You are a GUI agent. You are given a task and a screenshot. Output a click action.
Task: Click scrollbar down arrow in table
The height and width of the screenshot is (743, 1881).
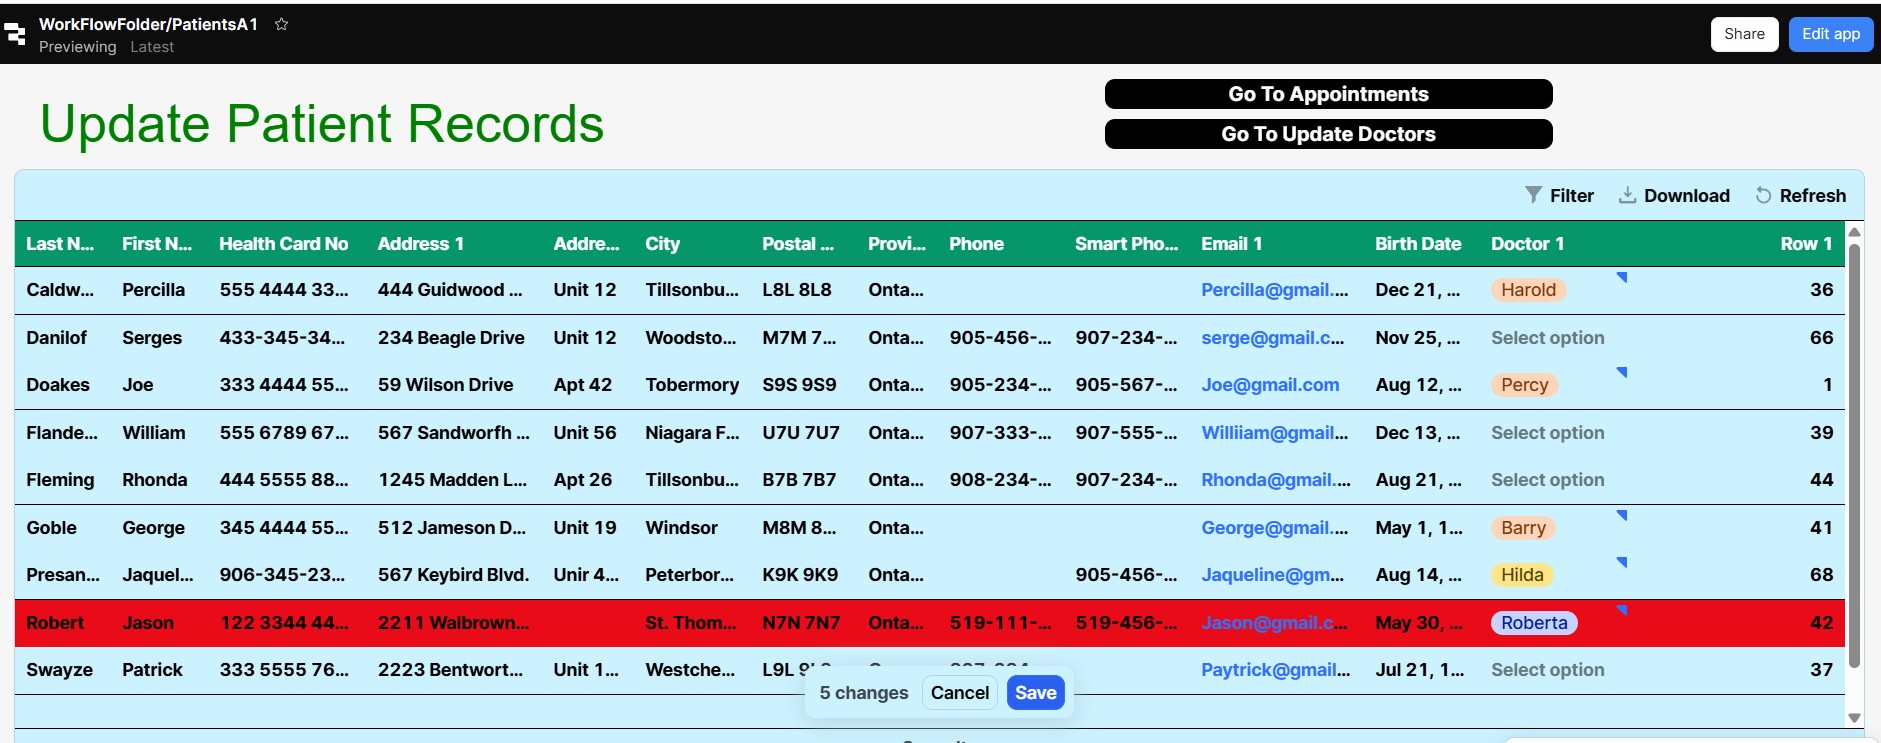point(1854,718)
